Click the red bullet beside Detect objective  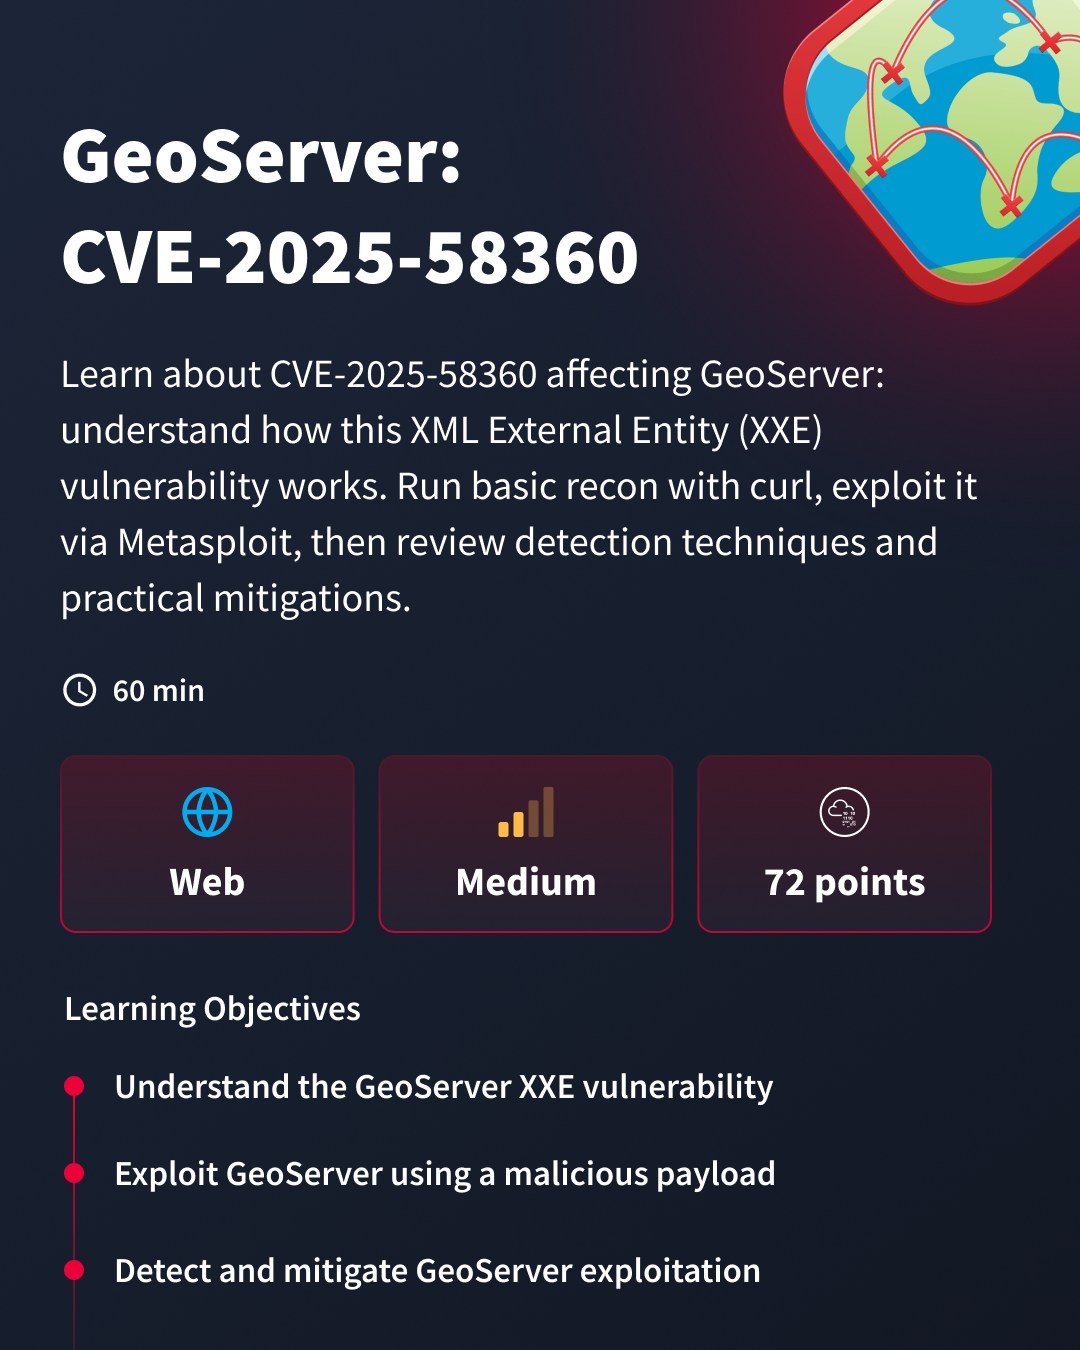tap(74, 1270)
